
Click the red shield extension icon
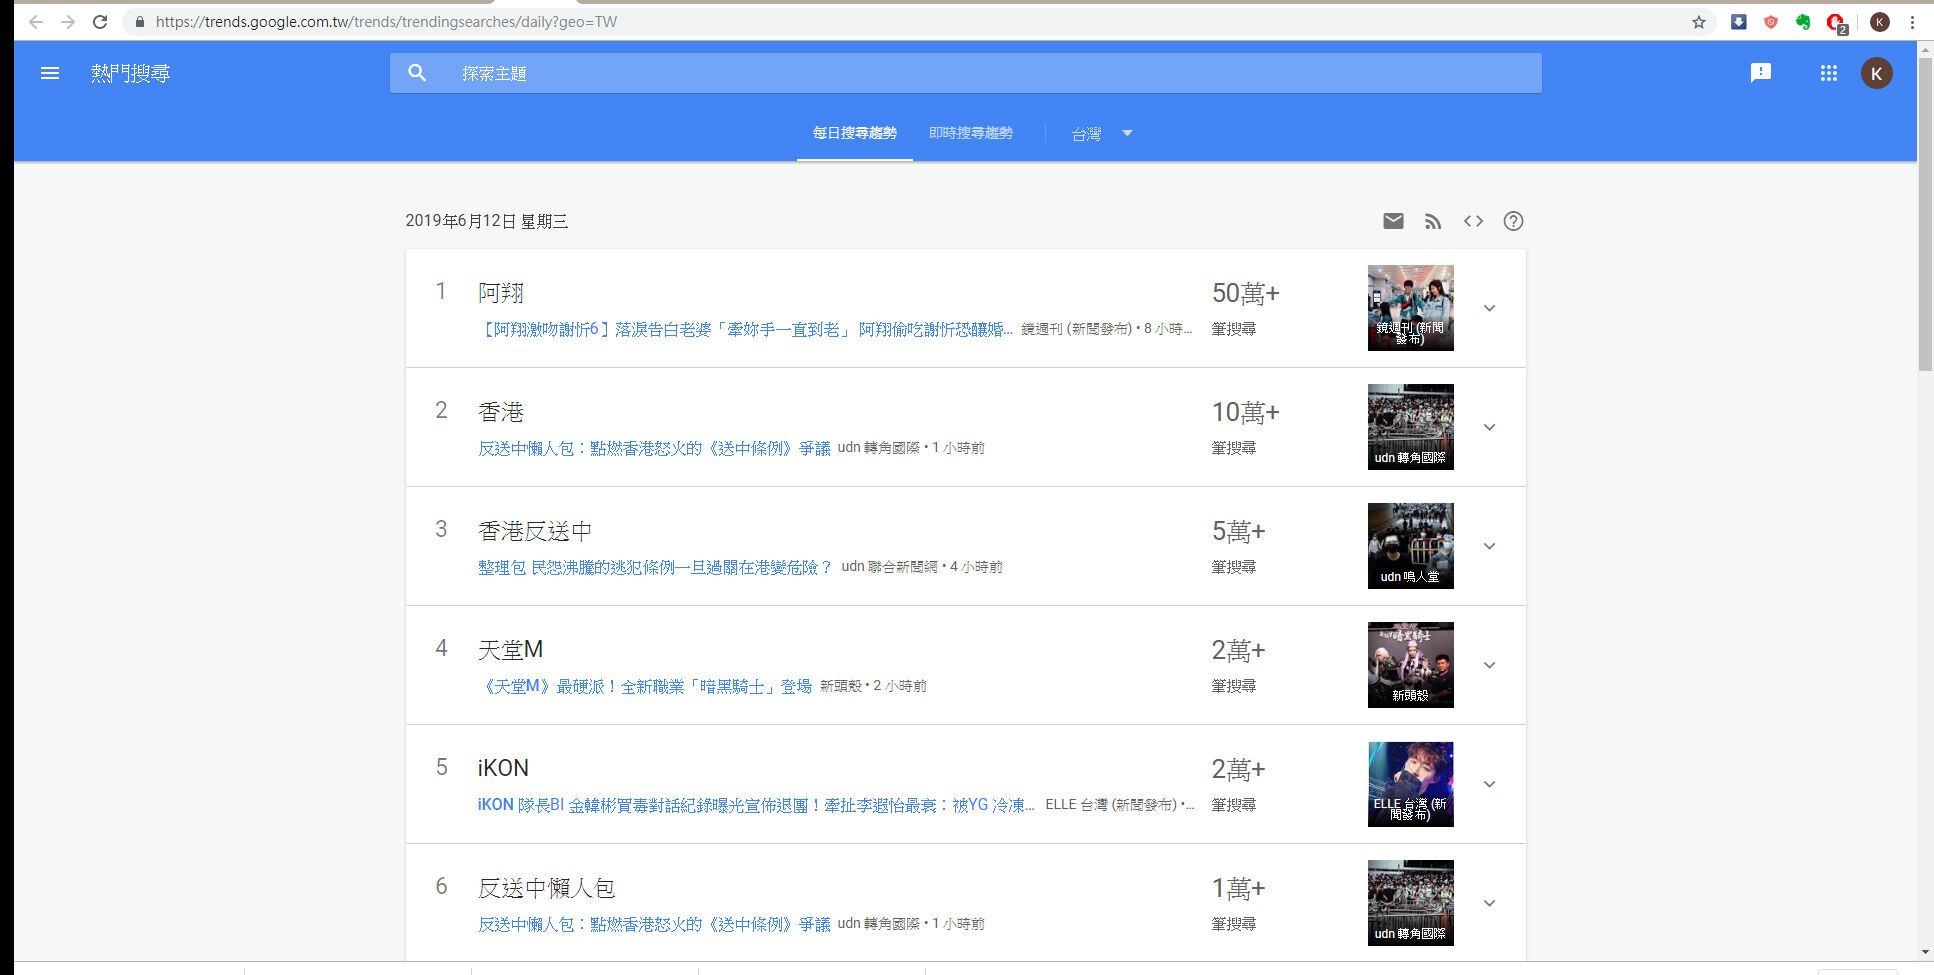(1771, 21)
